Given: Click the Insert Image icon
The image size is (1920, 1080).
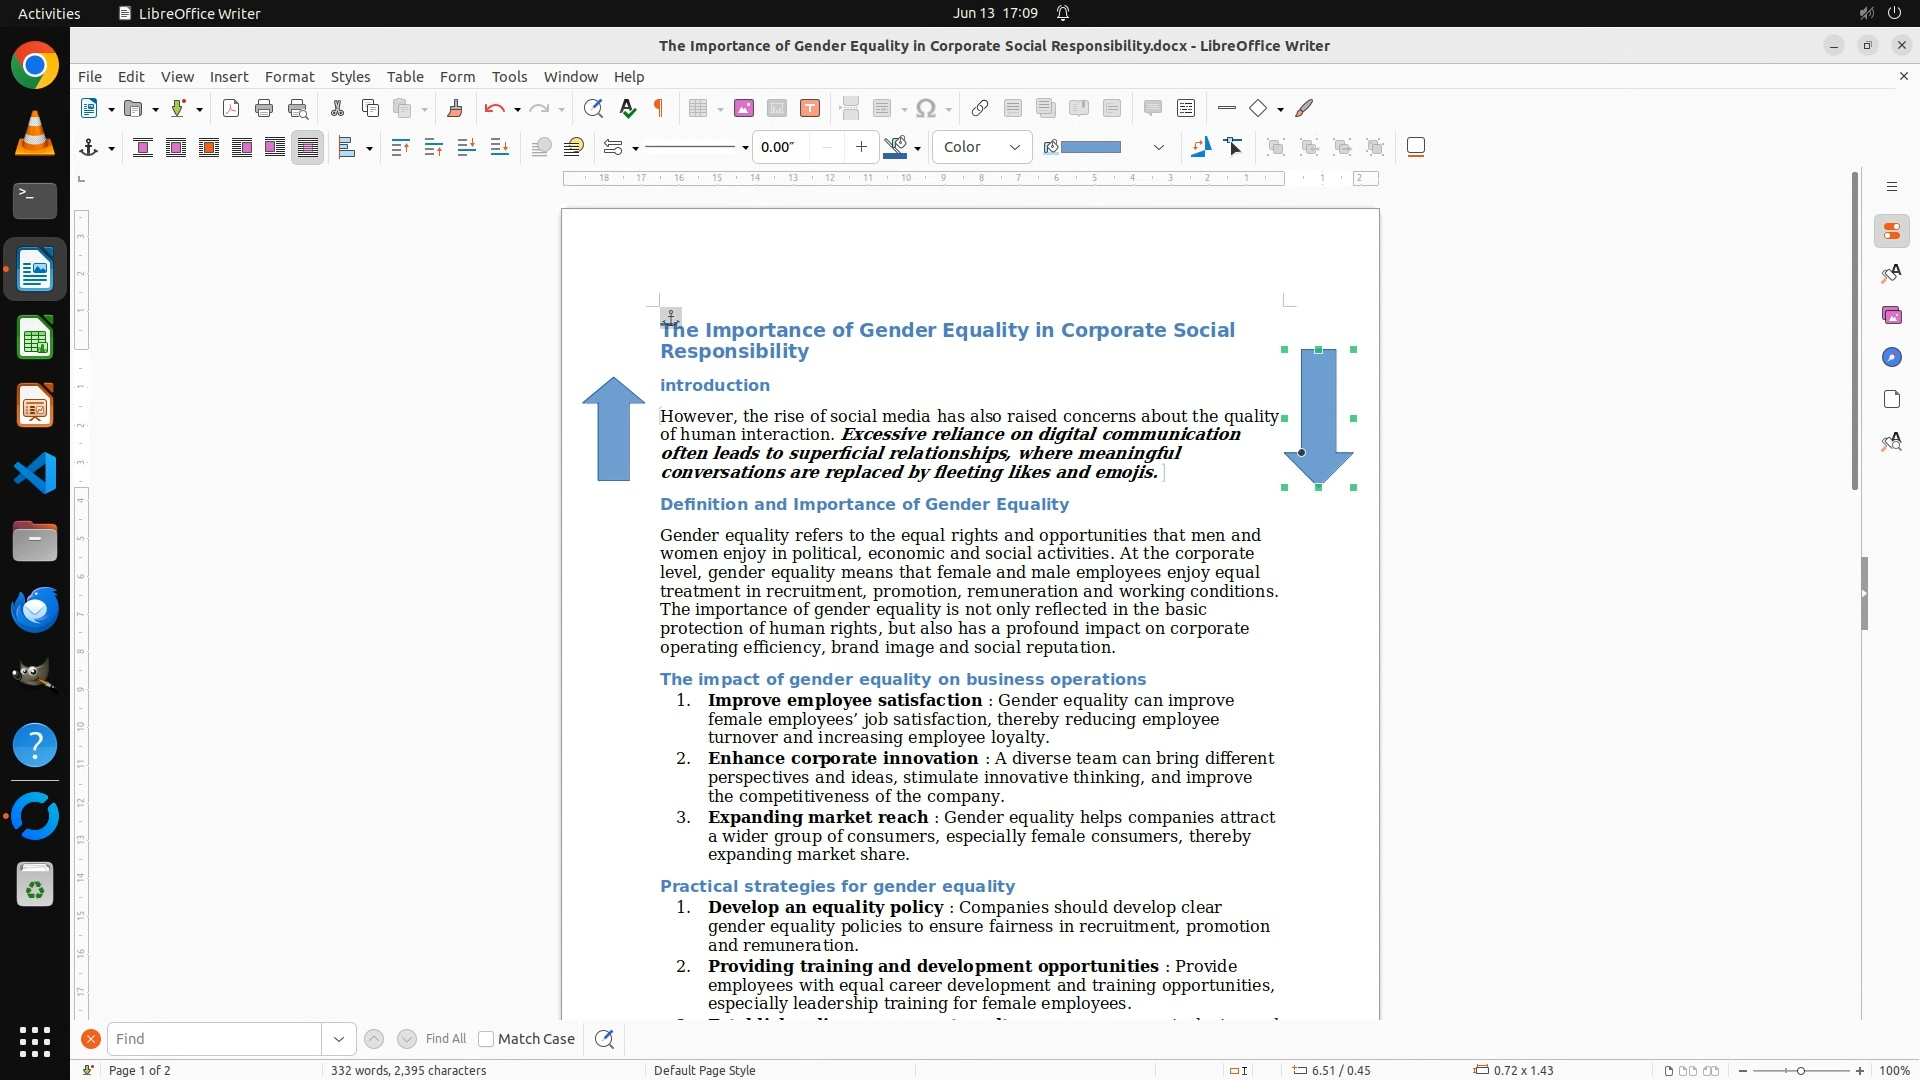Looking at the screenshot, I should pos(743,109).
